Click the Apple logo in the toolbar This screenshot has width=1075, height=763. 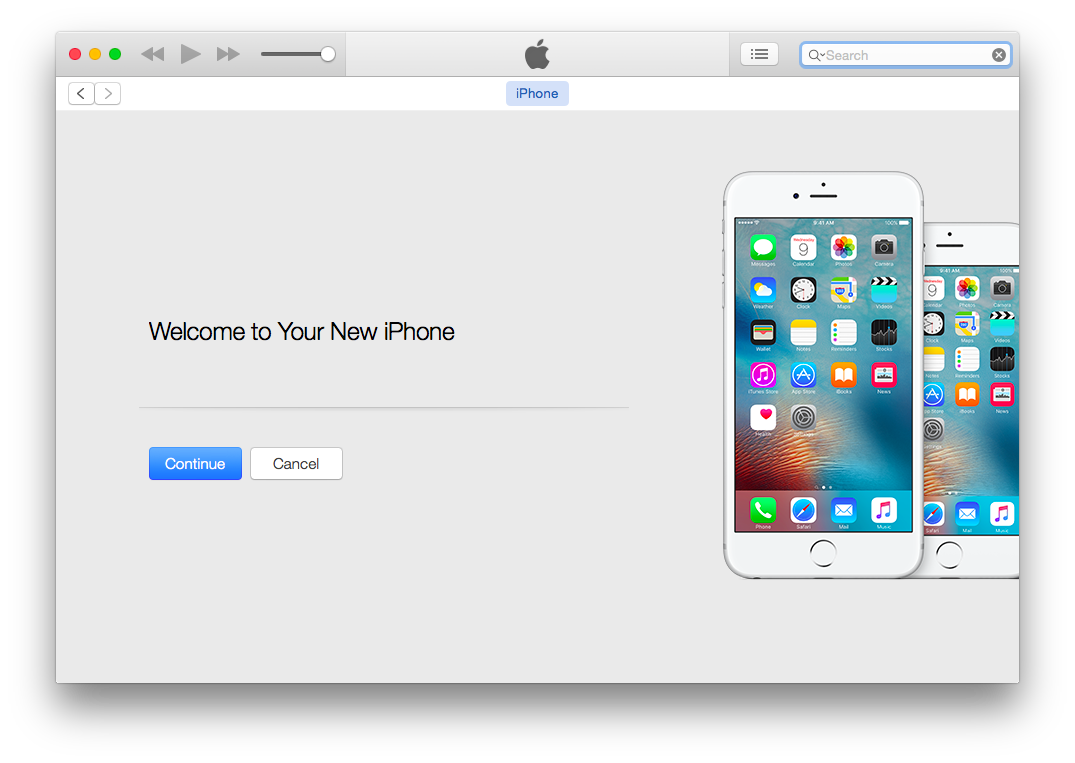538,53
